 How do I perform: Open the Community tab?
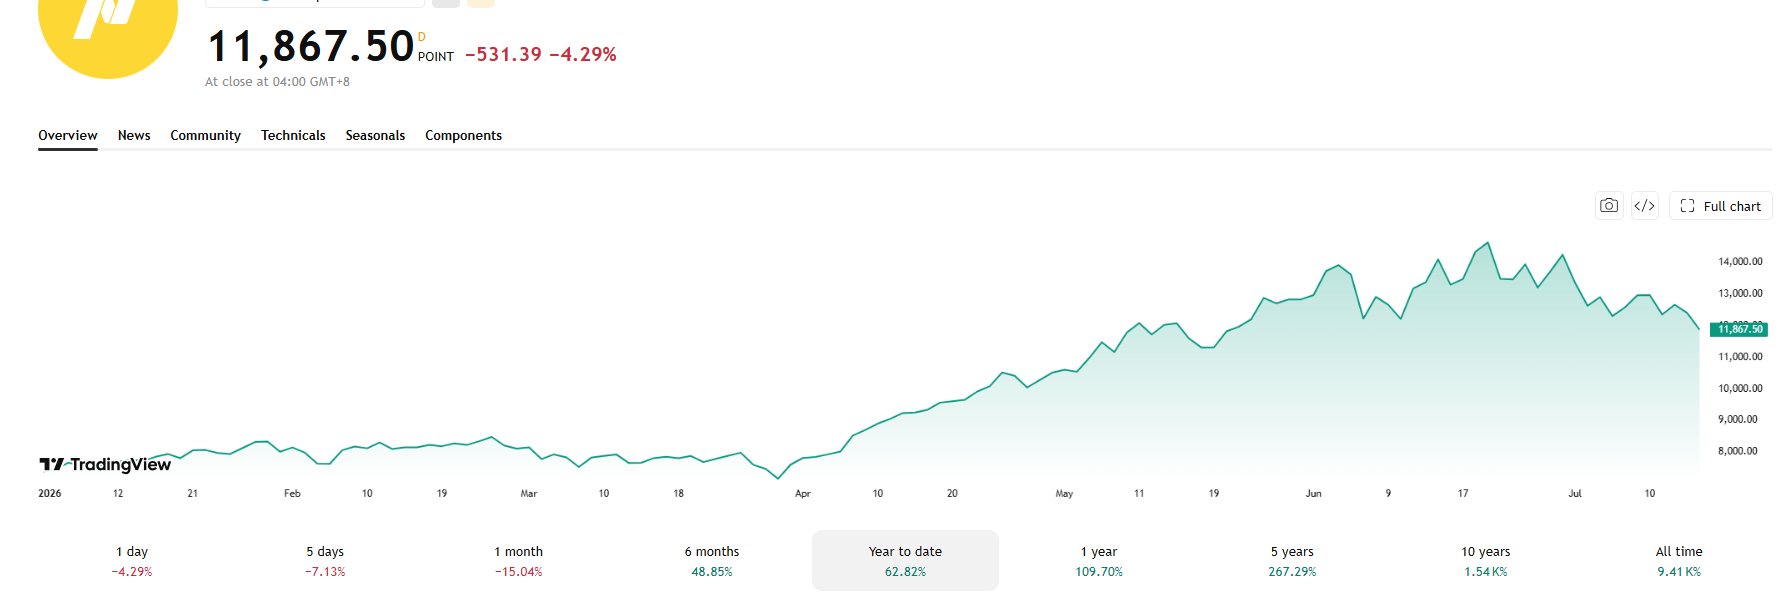click(205, 135)
